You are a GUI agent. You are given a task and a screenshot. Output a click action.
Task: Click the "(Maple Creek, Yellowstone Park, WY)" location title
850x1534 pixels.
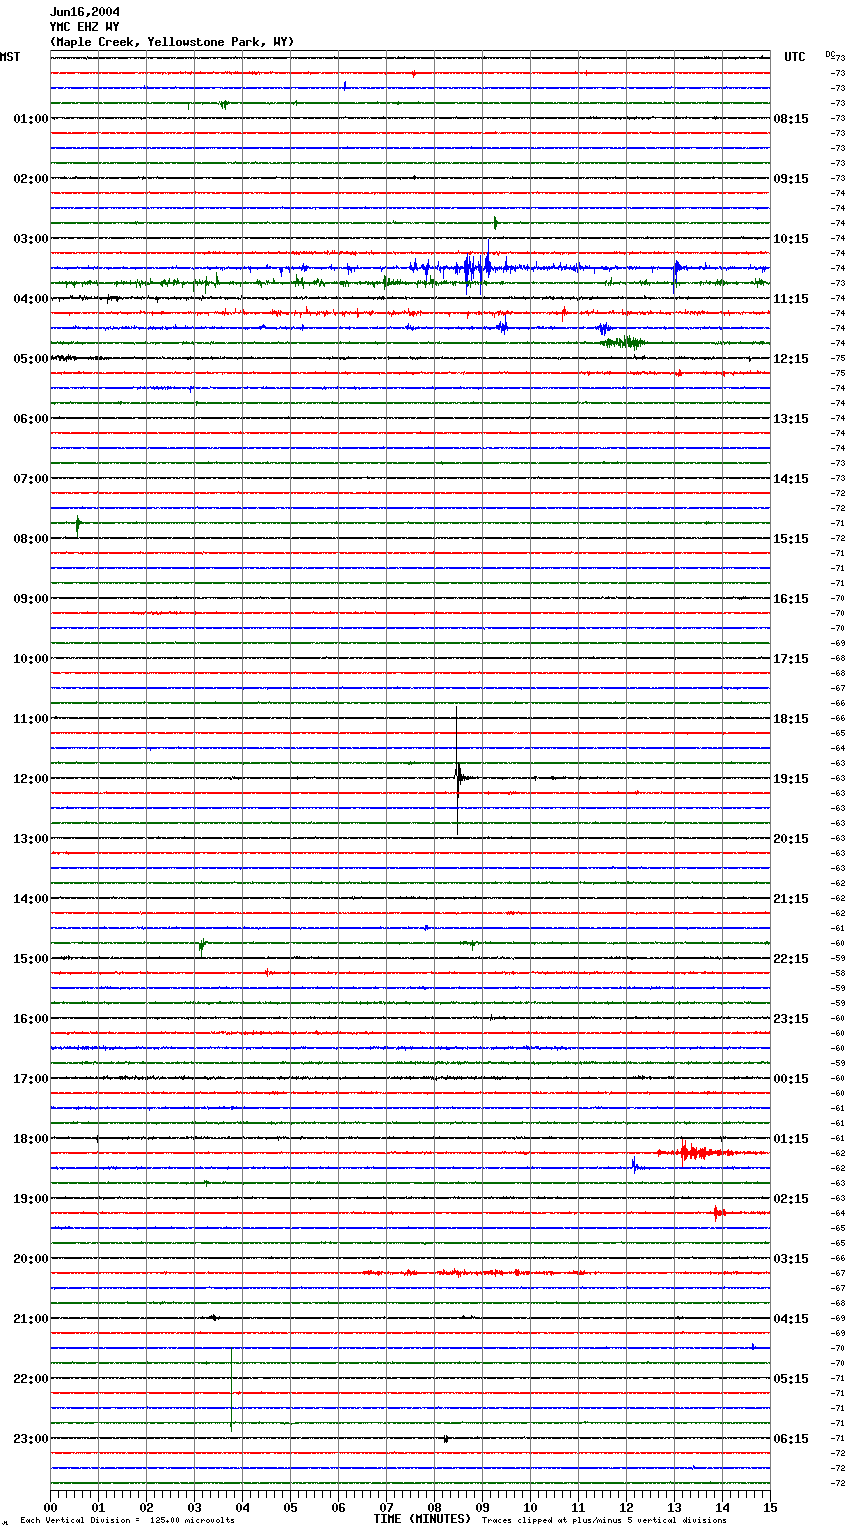pos(172,42)
